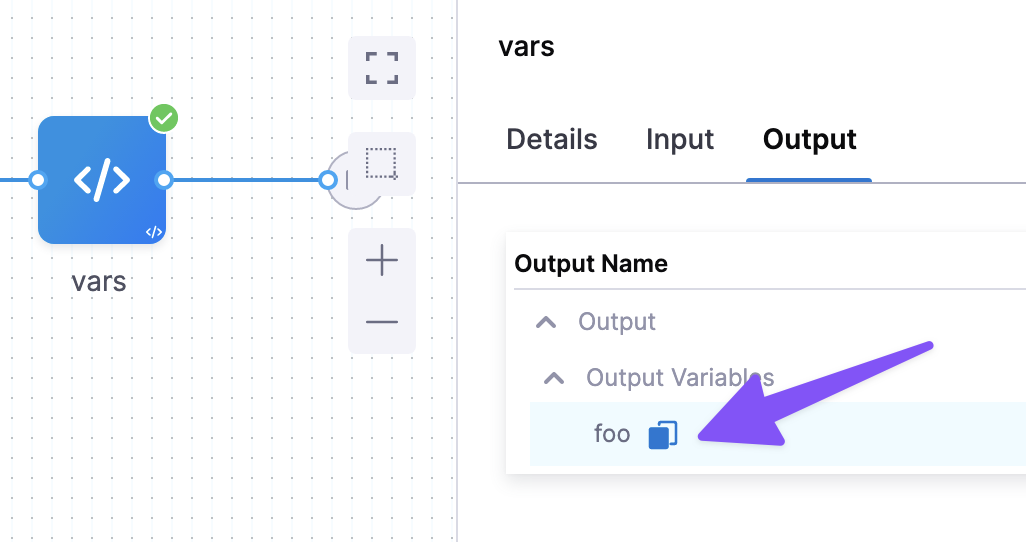Click the left connector port of vars node

[38, 180]
